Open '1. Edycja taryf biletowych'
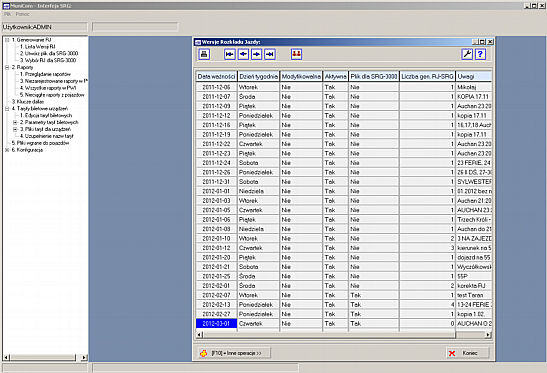This screenshot has width=547, height=373. click(x=46, y=115)
